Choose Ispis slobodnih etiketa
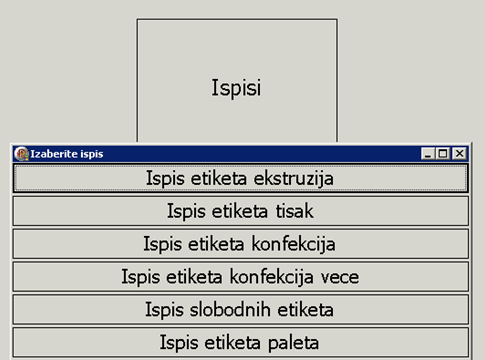 tap(240, 309)
